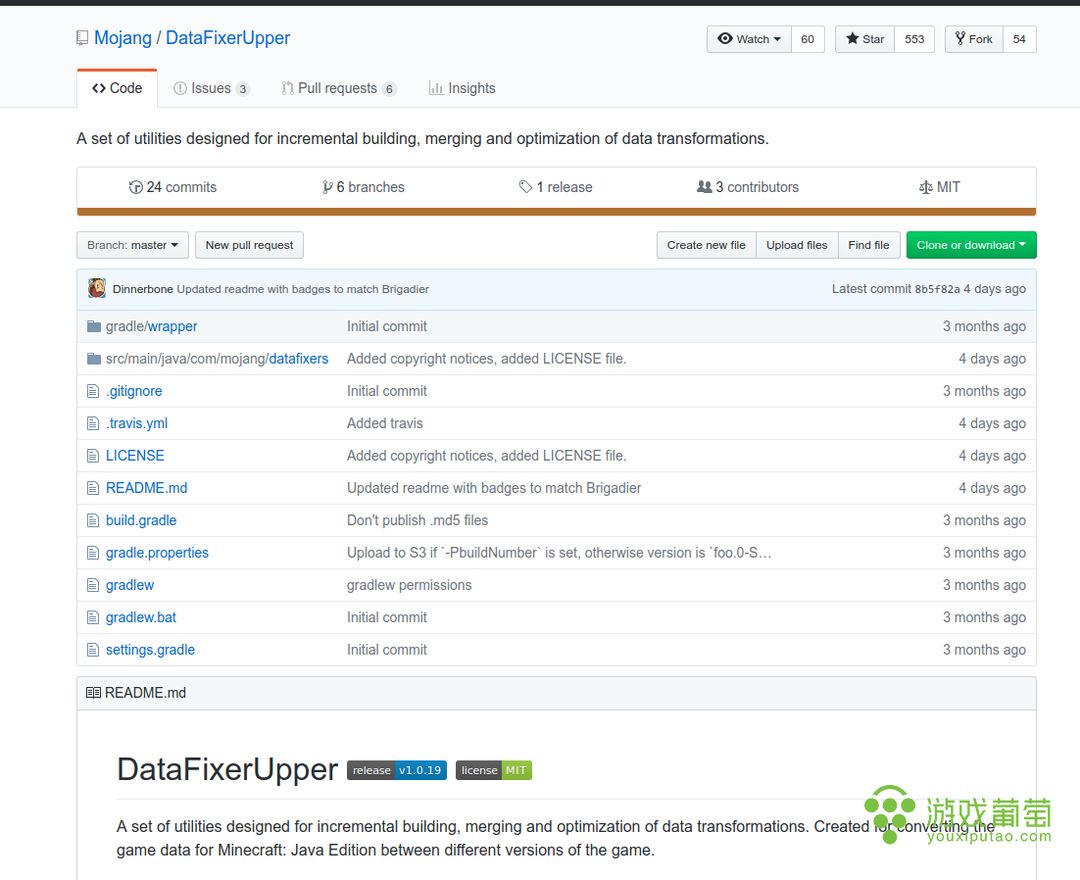This screenshot has height=880, width=1080.
Task: Open the Branch: master dropdown
Action: click(x=132, y=245)
